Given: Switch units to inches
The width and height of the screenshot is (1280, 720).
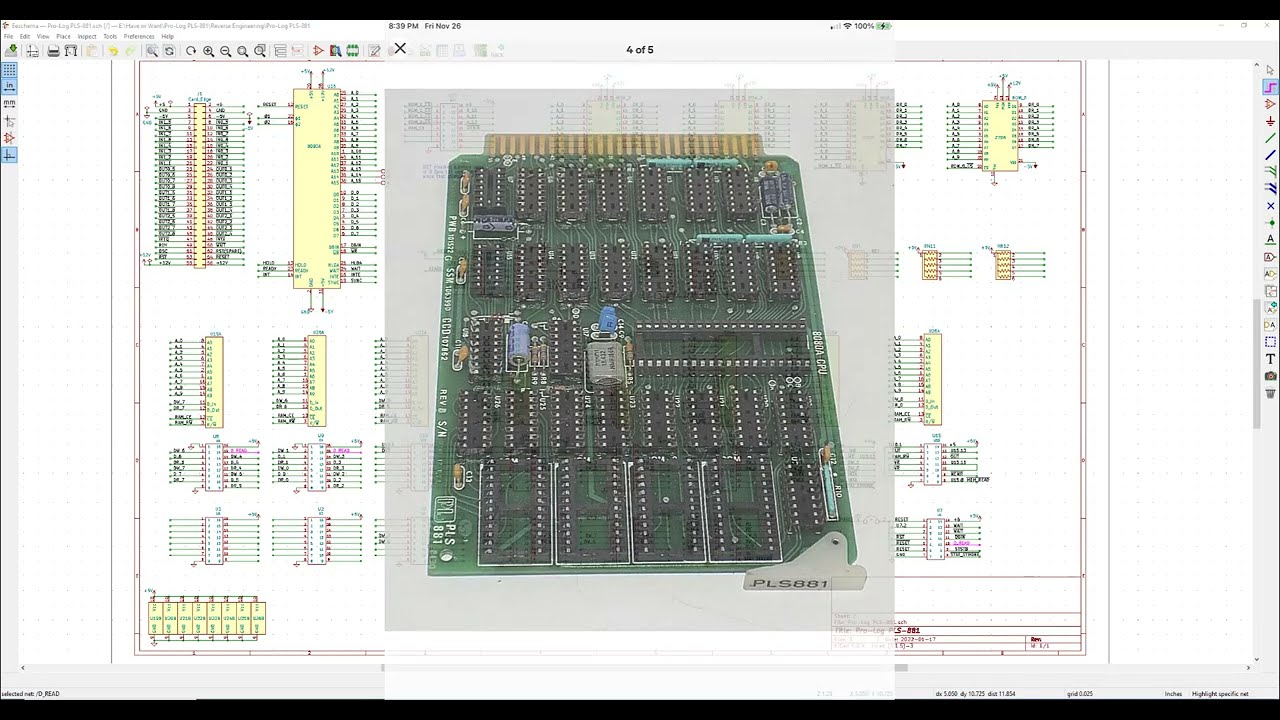Looking at the screenshot, I should pos(9,86).
